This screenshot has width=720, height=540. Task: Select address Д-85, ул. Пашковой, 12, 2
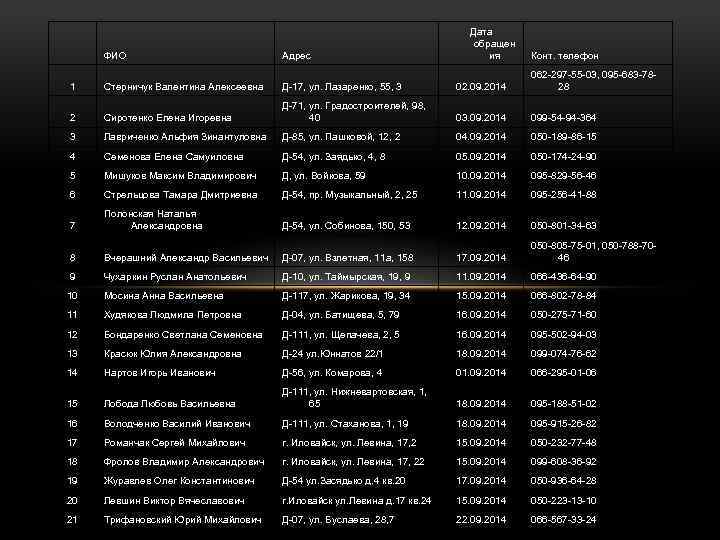pyautogui.click(x=341, y=137)
